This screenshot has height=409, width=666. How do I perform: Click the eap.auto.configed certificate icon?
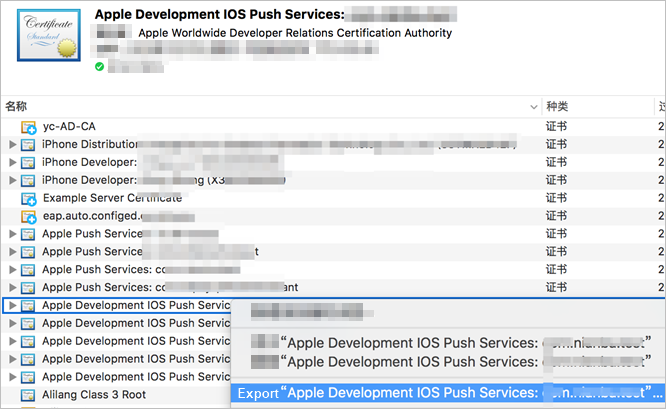point(28,217)
